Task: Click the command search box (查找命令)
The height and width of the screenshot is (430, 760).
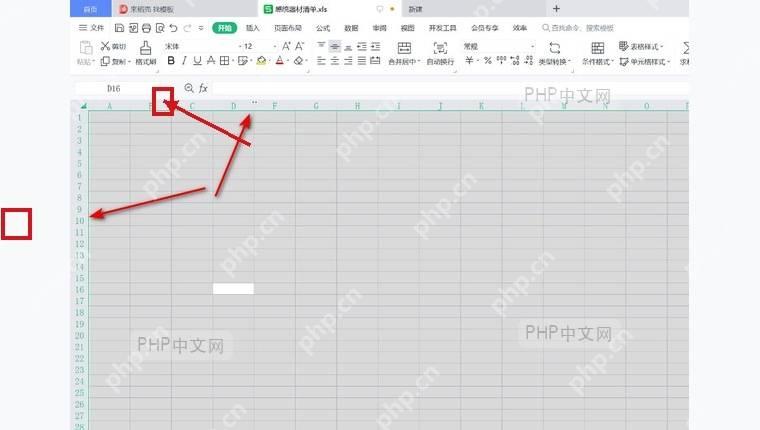Action: point(578,28)
